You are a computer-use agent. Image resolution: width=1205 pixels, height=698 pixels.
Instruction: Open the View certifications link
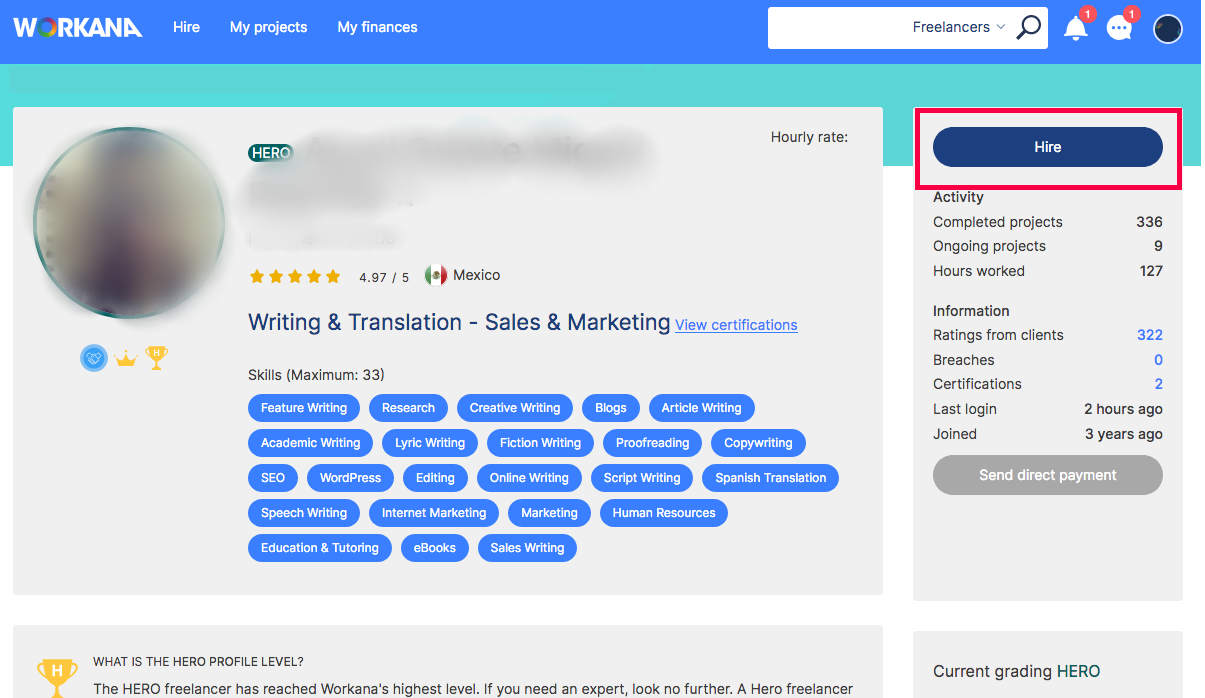(x=736, y=325)
